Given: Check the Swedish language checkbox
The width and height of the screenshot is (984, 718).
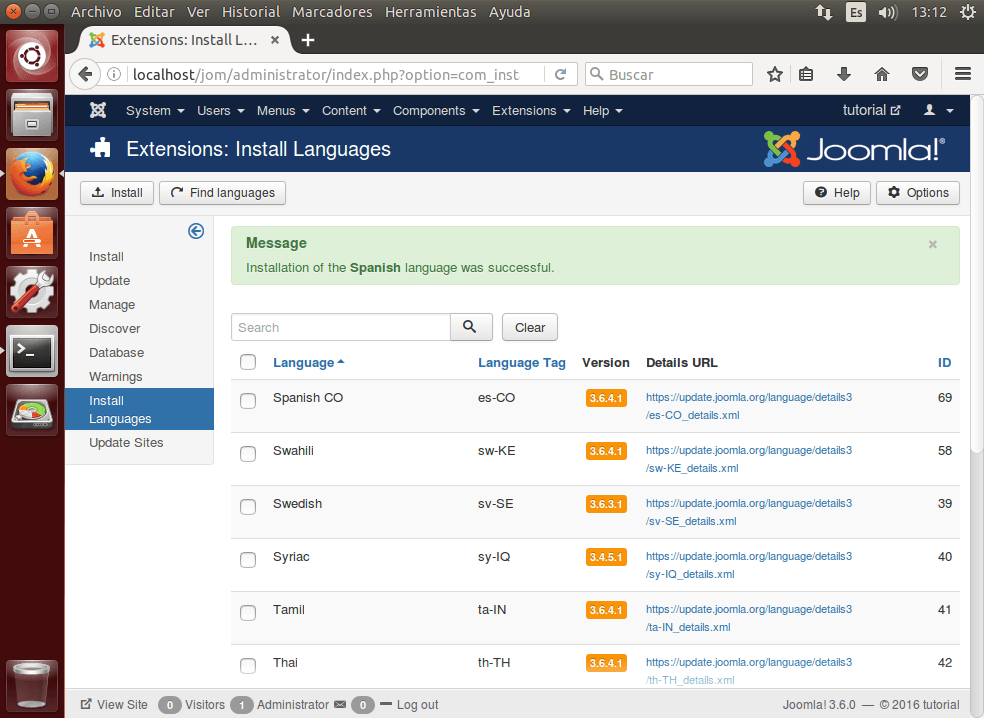Looking at the screenshot, I should pyautogui.click(x=248, y=506).
